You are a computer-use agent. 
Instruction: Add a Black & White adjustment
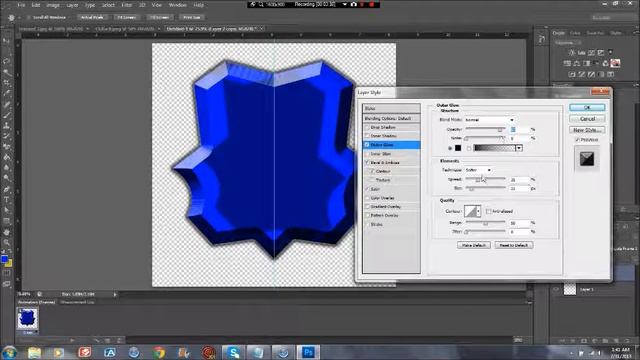pyautogui.click(x=587, y=63)
